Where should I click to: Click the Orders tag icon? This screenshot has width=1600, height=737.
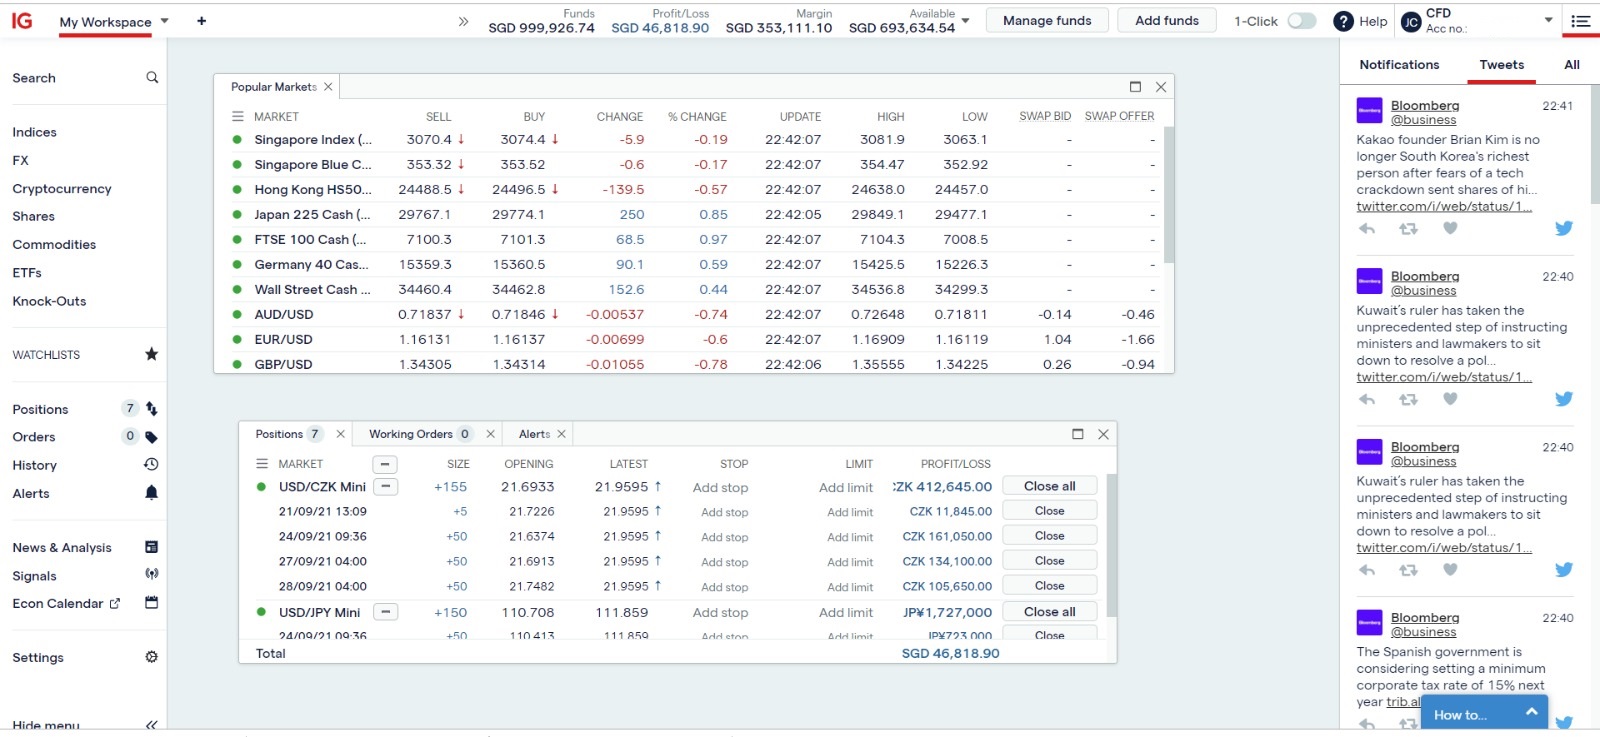tap(151, 437)
